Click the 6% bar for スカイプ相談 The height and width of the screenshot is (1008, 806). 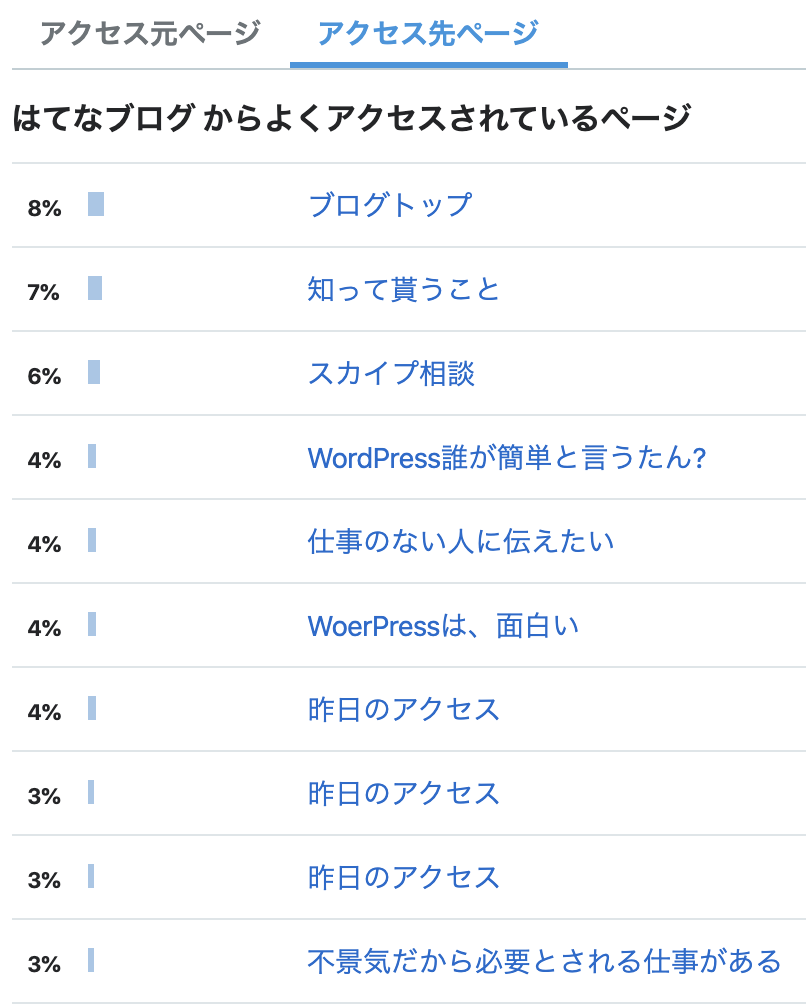pyautogui.click(x=94, y=372)
